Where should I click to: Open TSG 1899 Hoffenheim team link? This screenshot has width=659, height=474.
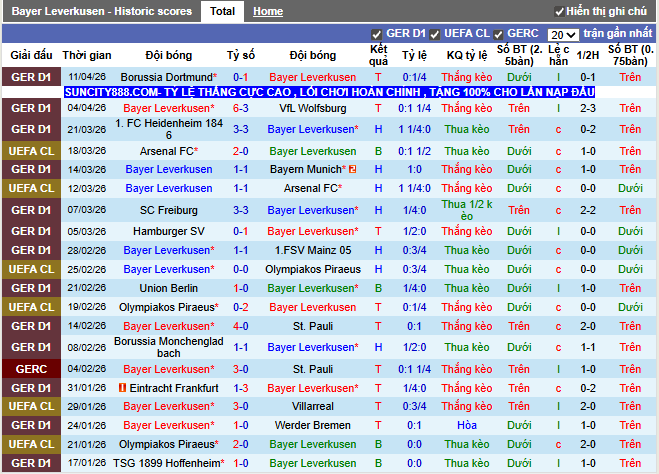[166, 463]
